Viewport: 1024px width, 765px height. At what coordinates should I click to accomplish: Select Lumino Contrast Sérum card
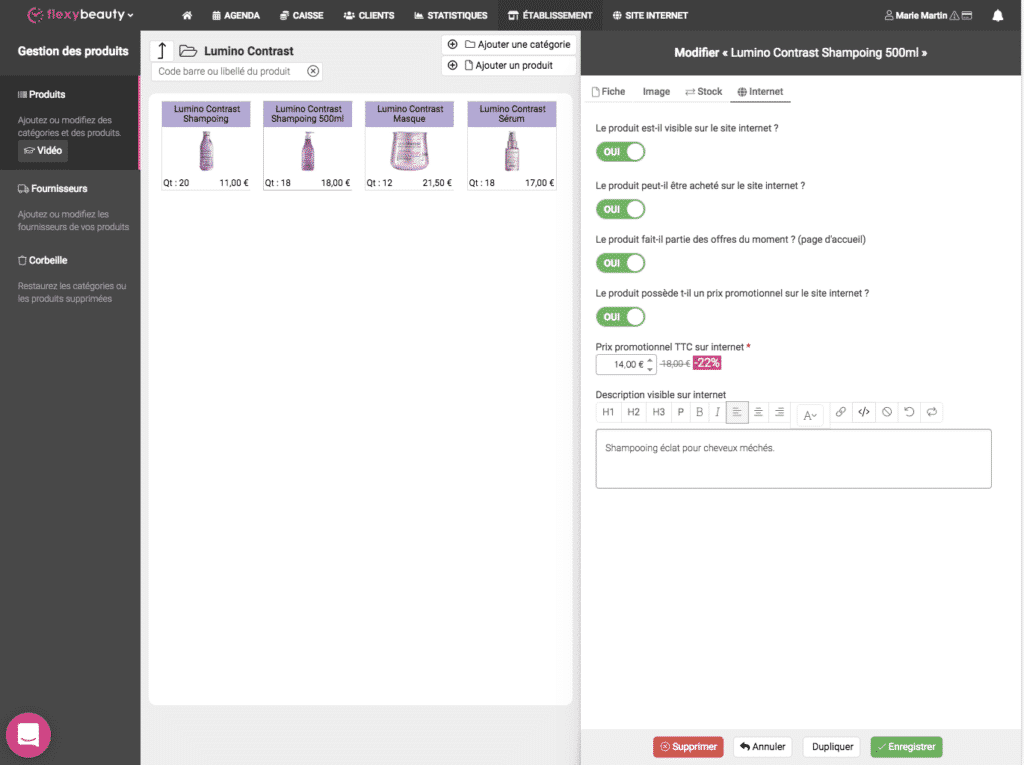tap(512, 146)
